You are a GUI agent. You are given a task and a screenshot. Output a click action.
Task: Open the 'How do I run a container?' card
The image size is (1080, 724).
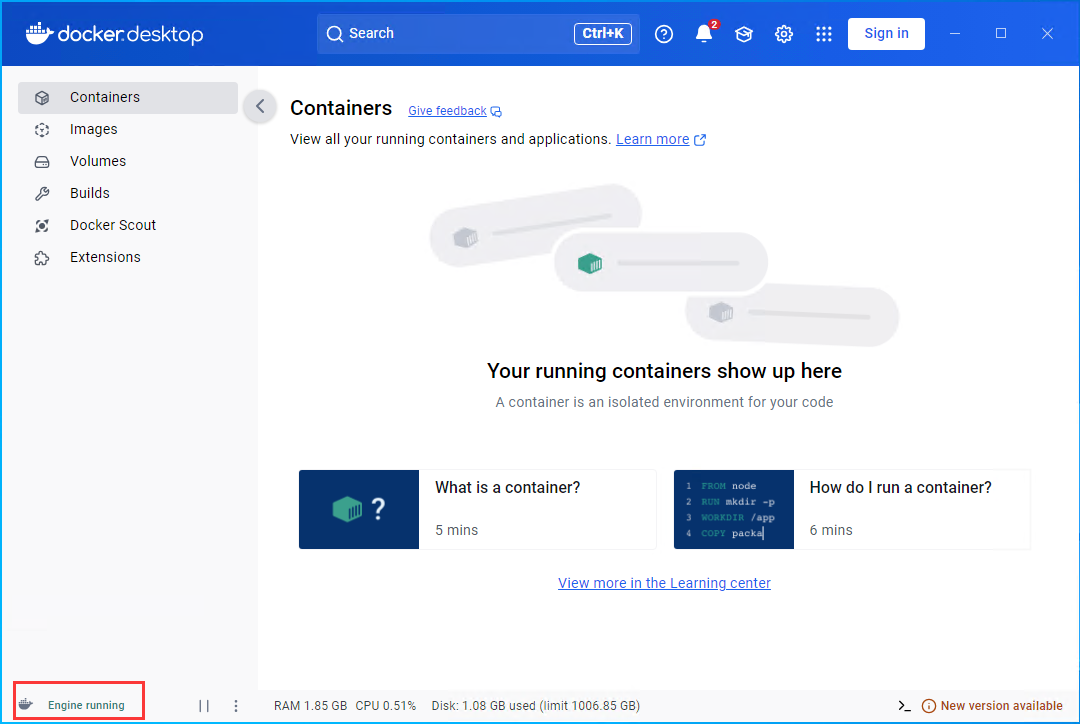(x=852, y=509)
